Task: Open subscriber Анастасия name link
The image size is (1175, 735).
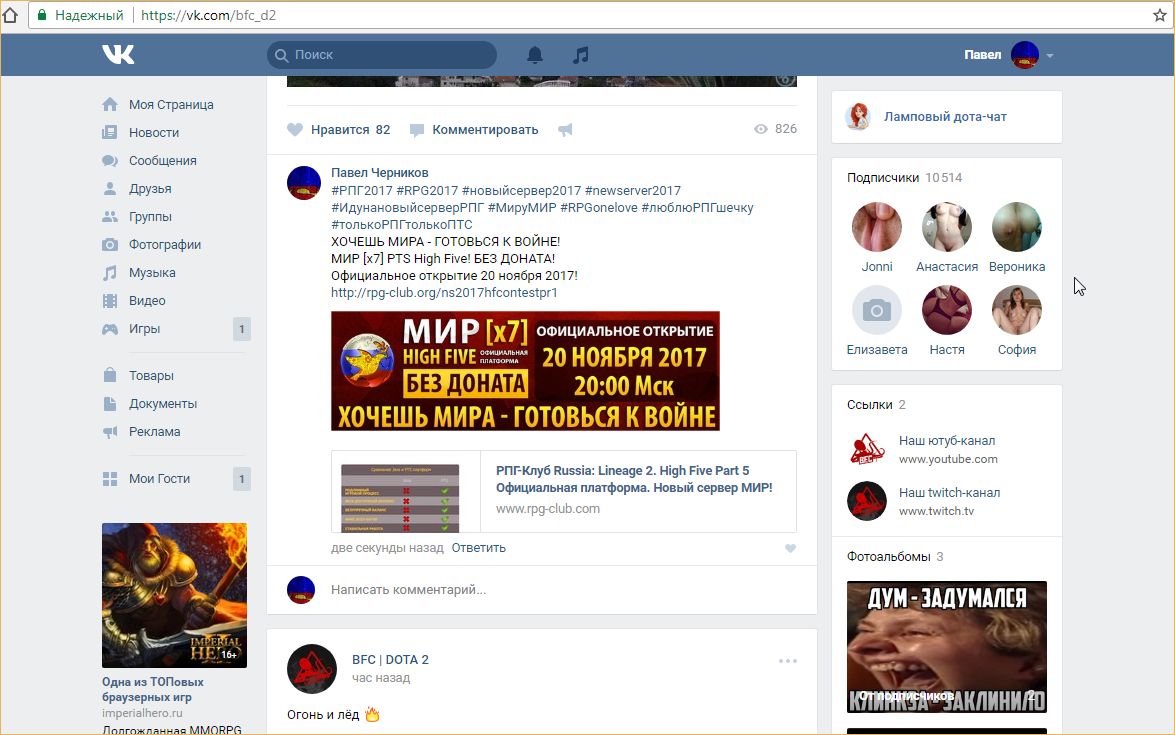Action: click(x=947, y=267)
